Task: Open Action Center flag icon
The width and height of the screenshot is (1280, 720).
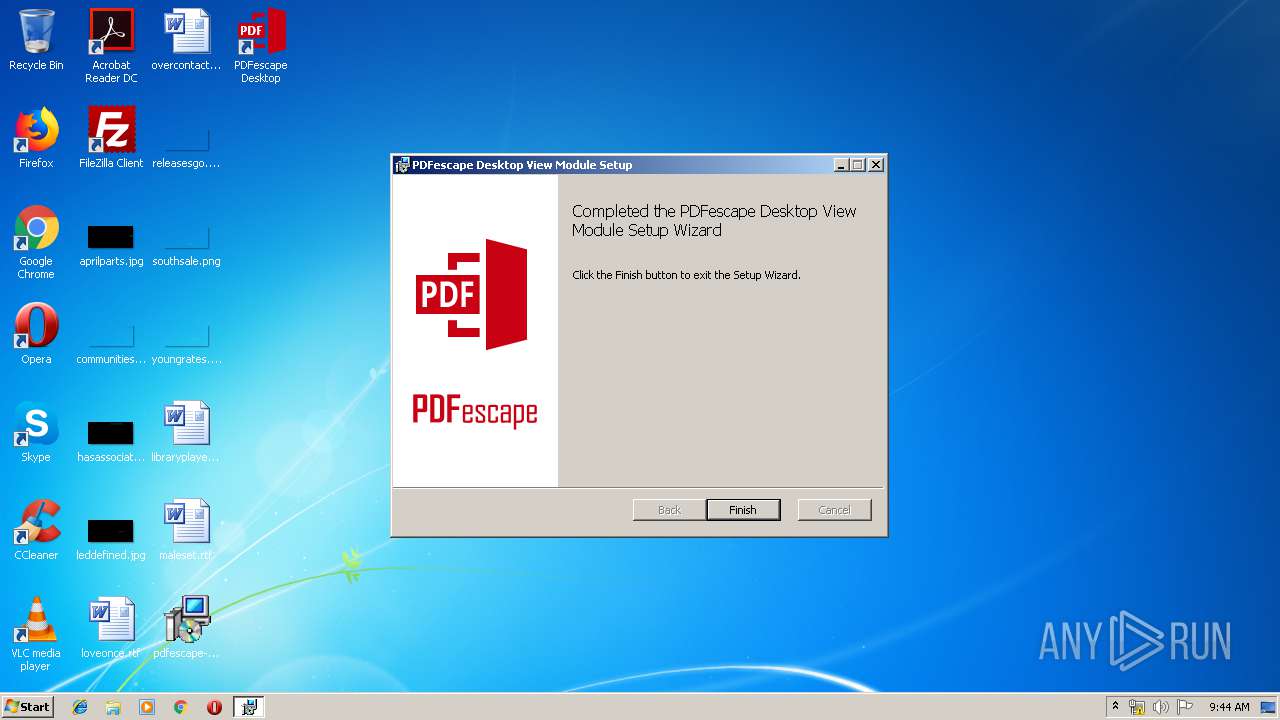Action: click(x=1184, y=707)
